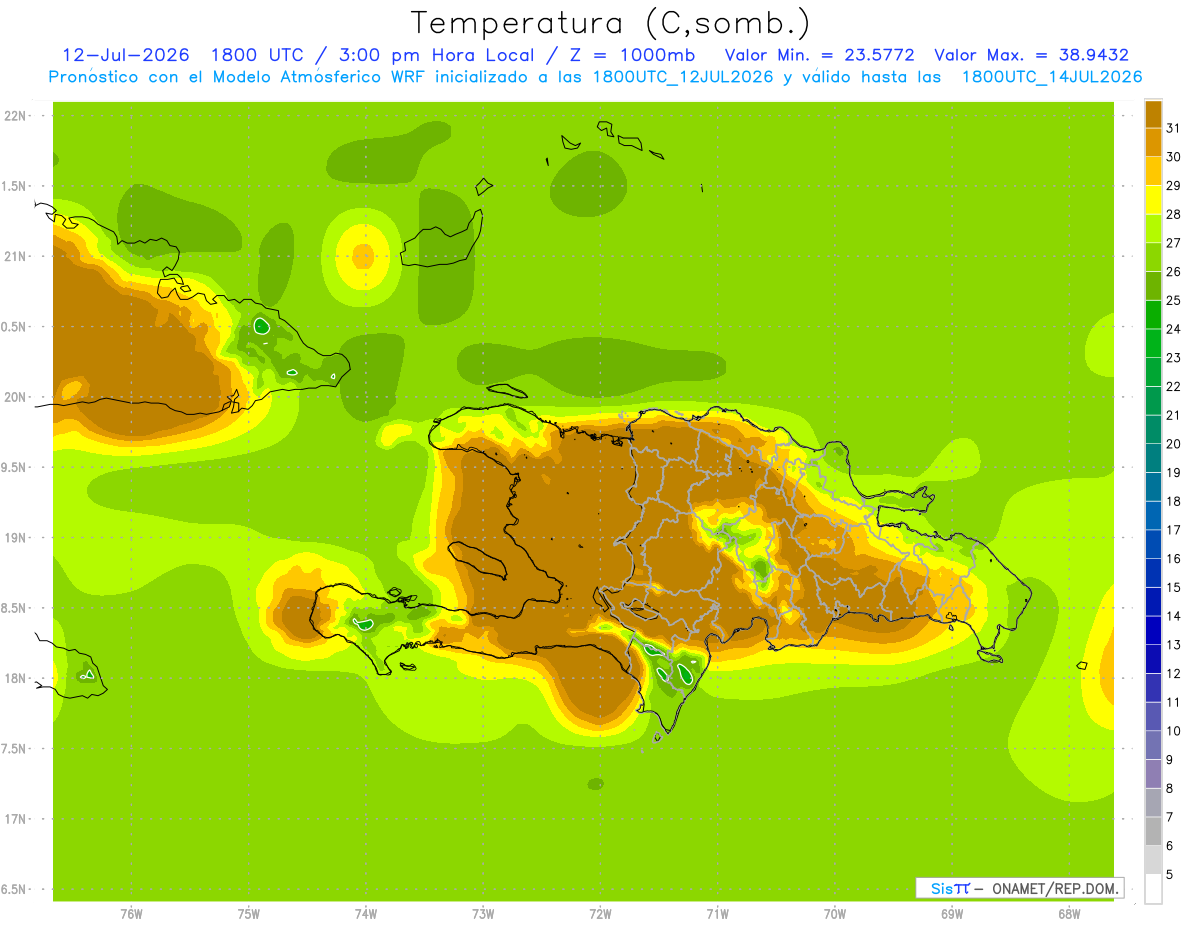Viewport: 1200px width, 927px height.
Task: Click the latitude label "21N"
Action: click(x=16, y=256)
